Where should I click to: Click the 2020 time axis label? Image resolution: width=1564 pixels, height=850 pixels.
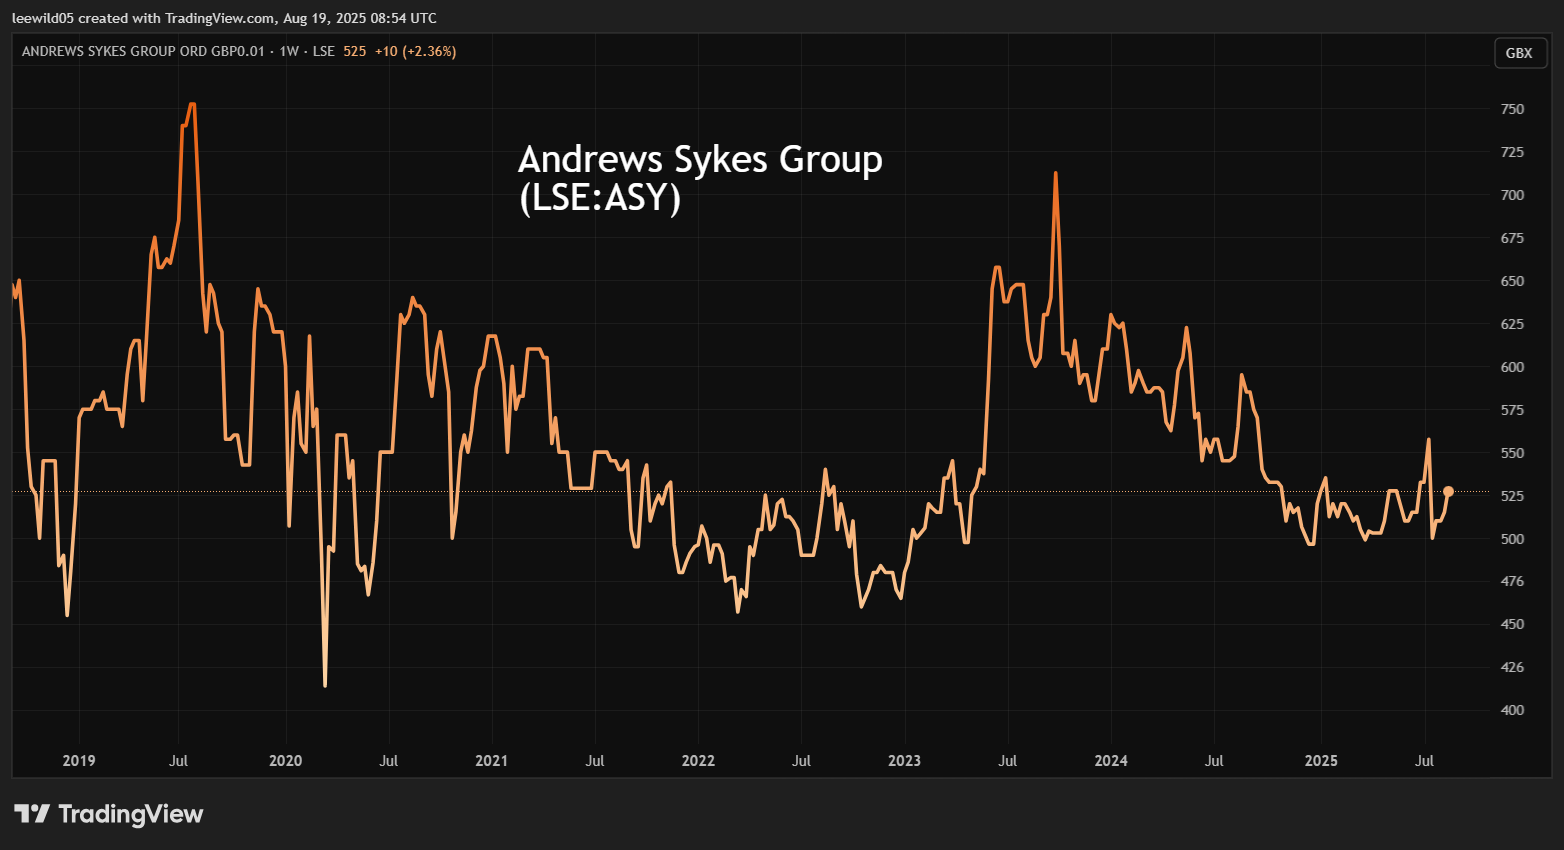[x=286, y=761]
